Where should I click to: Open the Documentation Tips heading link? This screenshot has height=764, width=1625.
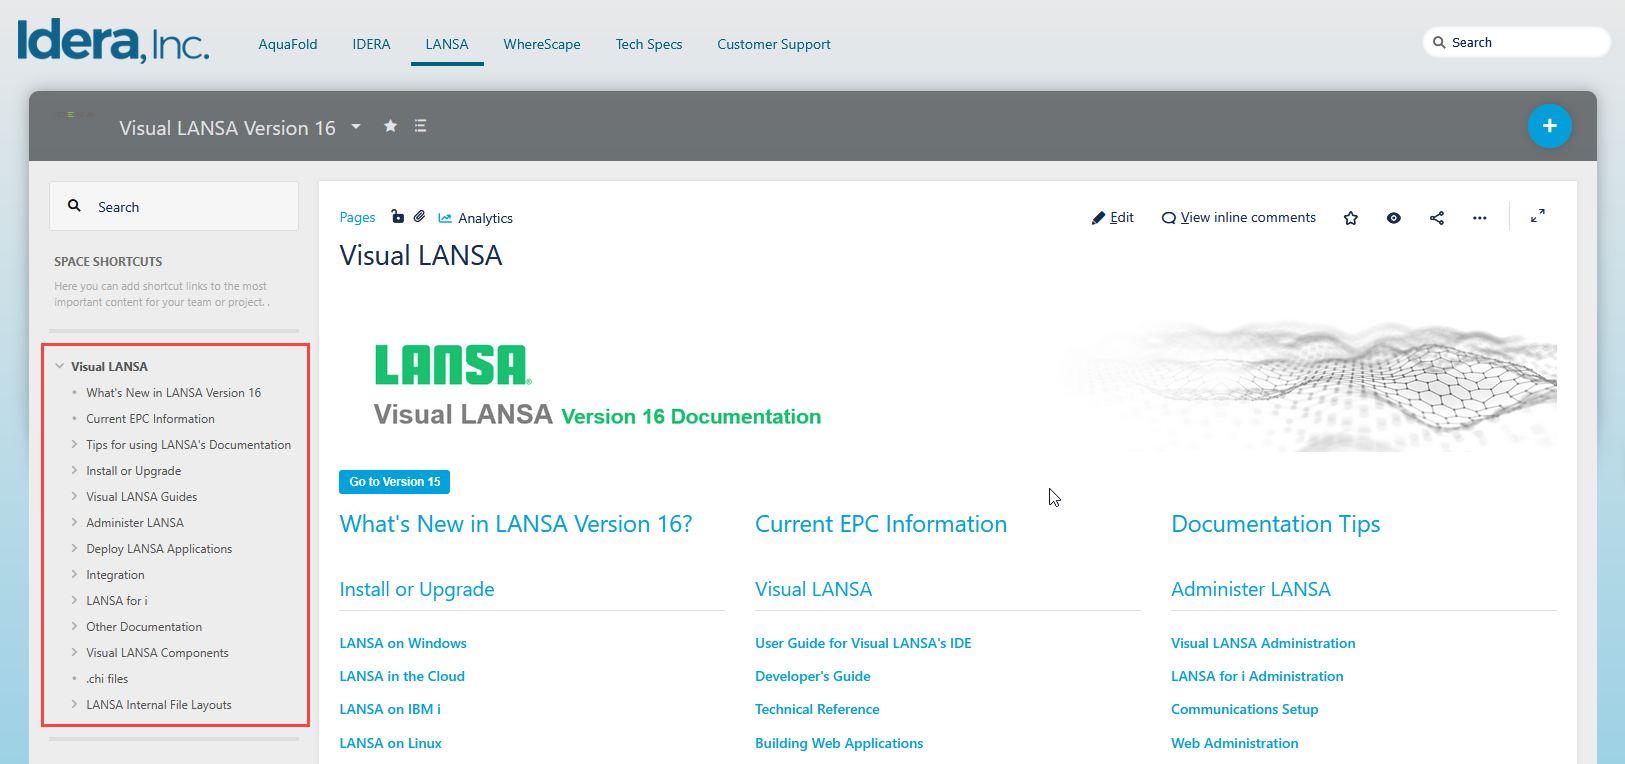click(x=1276, y=524)
